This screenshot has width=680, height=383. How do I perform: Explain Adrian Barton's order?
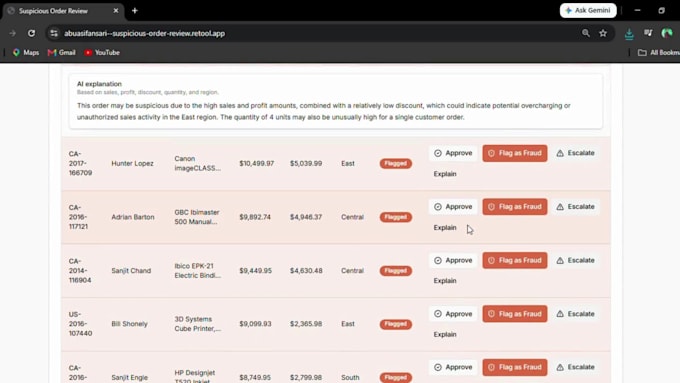445,228
